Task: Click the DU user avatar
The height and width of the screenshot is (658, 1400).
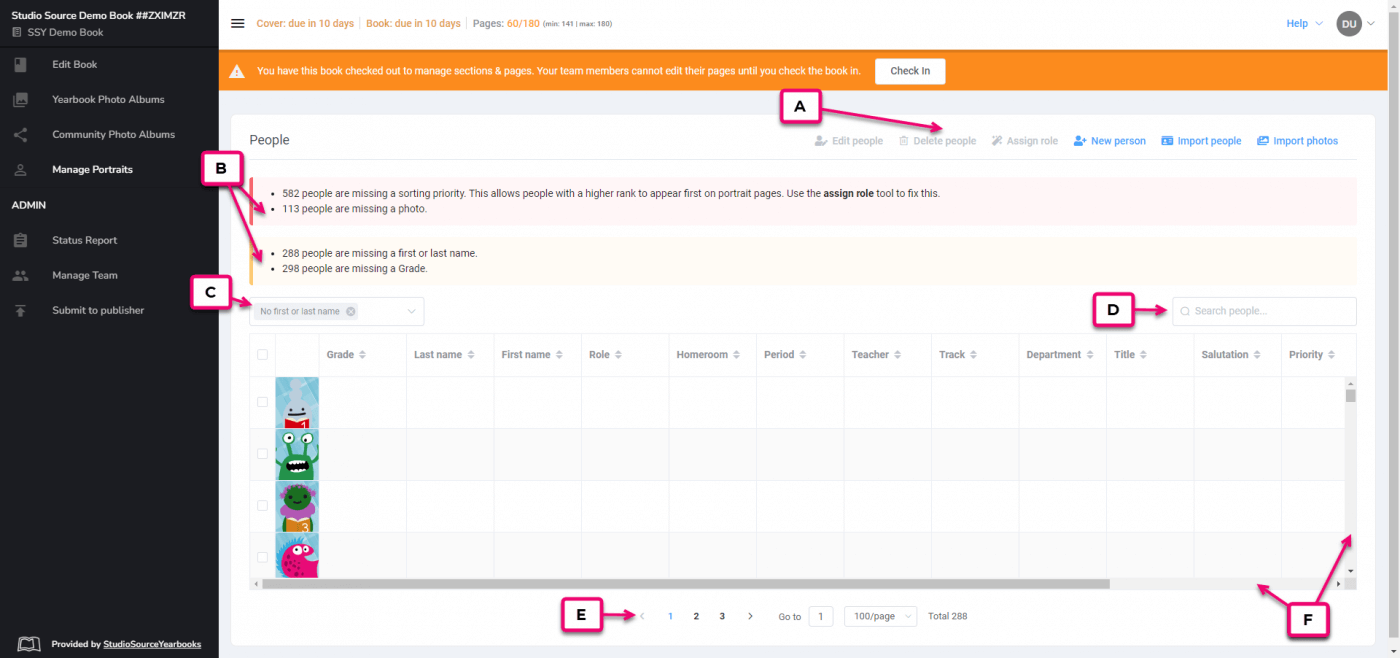Action: click(x=1349, y=24)
